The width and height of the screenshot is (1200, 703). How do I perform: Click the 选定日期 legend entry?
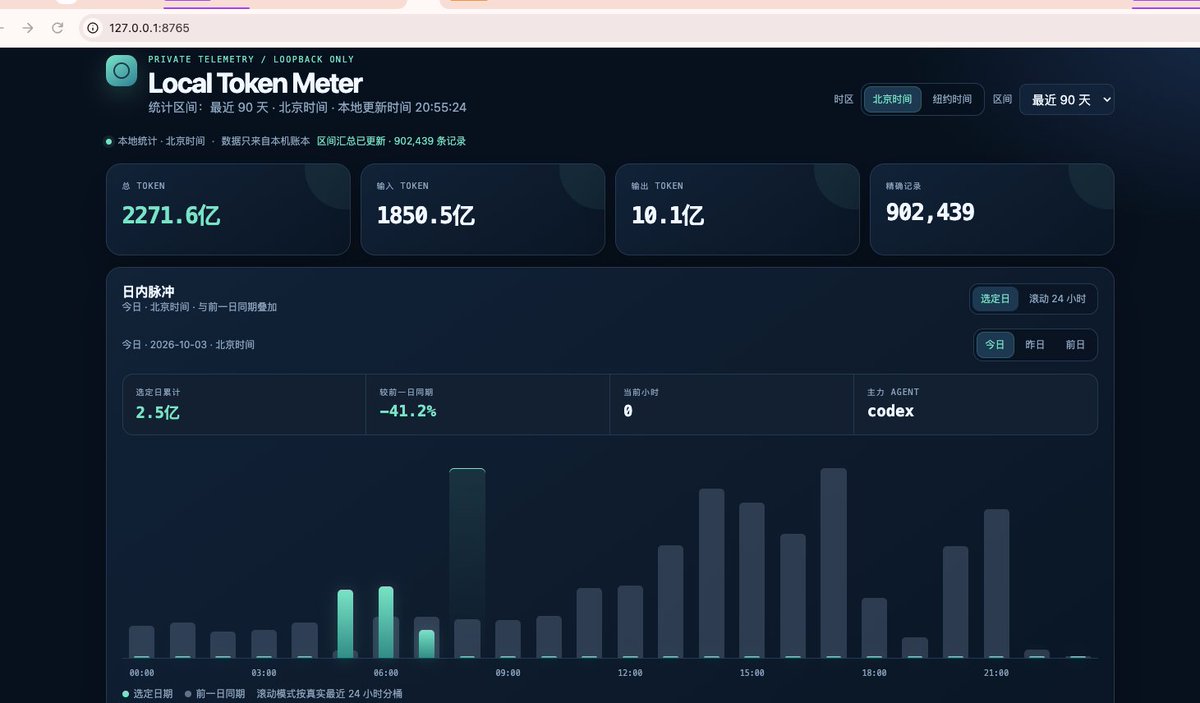(x=148, y=693)
